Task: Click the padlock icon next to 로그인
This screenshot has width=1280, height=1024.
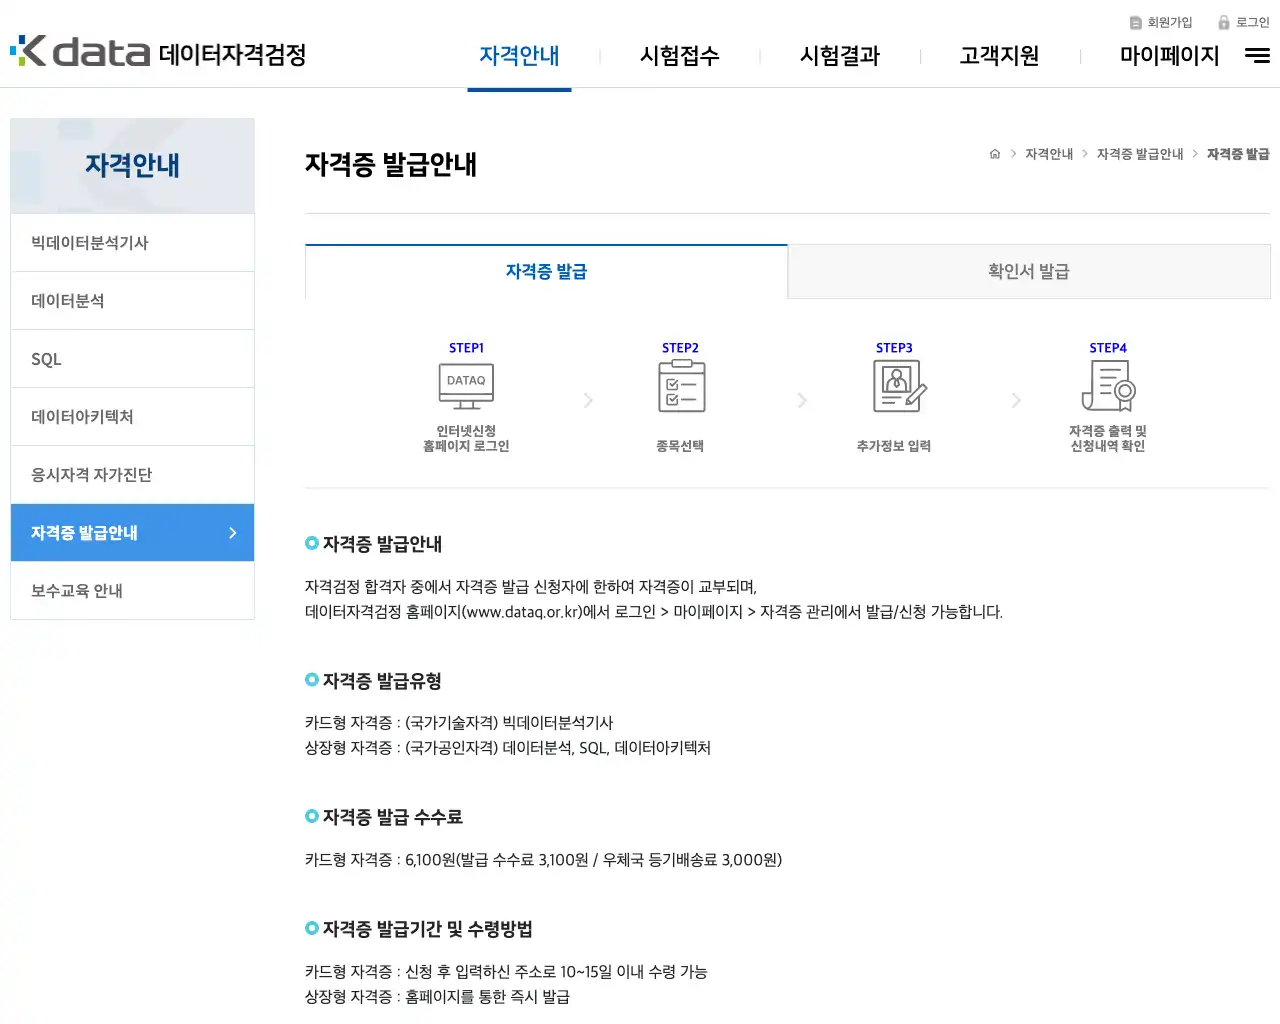Action: coord(1224,22)
